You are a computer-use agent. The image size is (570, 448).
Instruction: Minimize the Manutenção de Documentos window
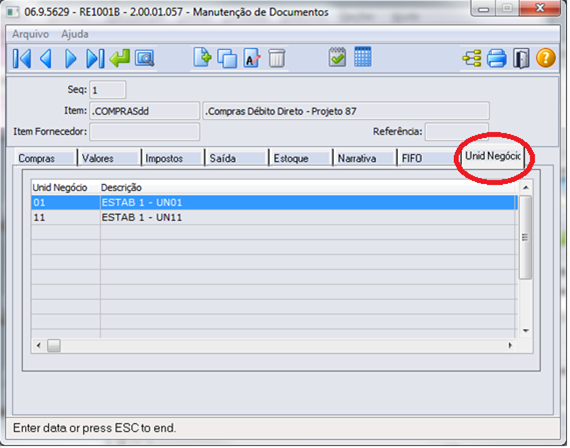(x=483, y=8)
